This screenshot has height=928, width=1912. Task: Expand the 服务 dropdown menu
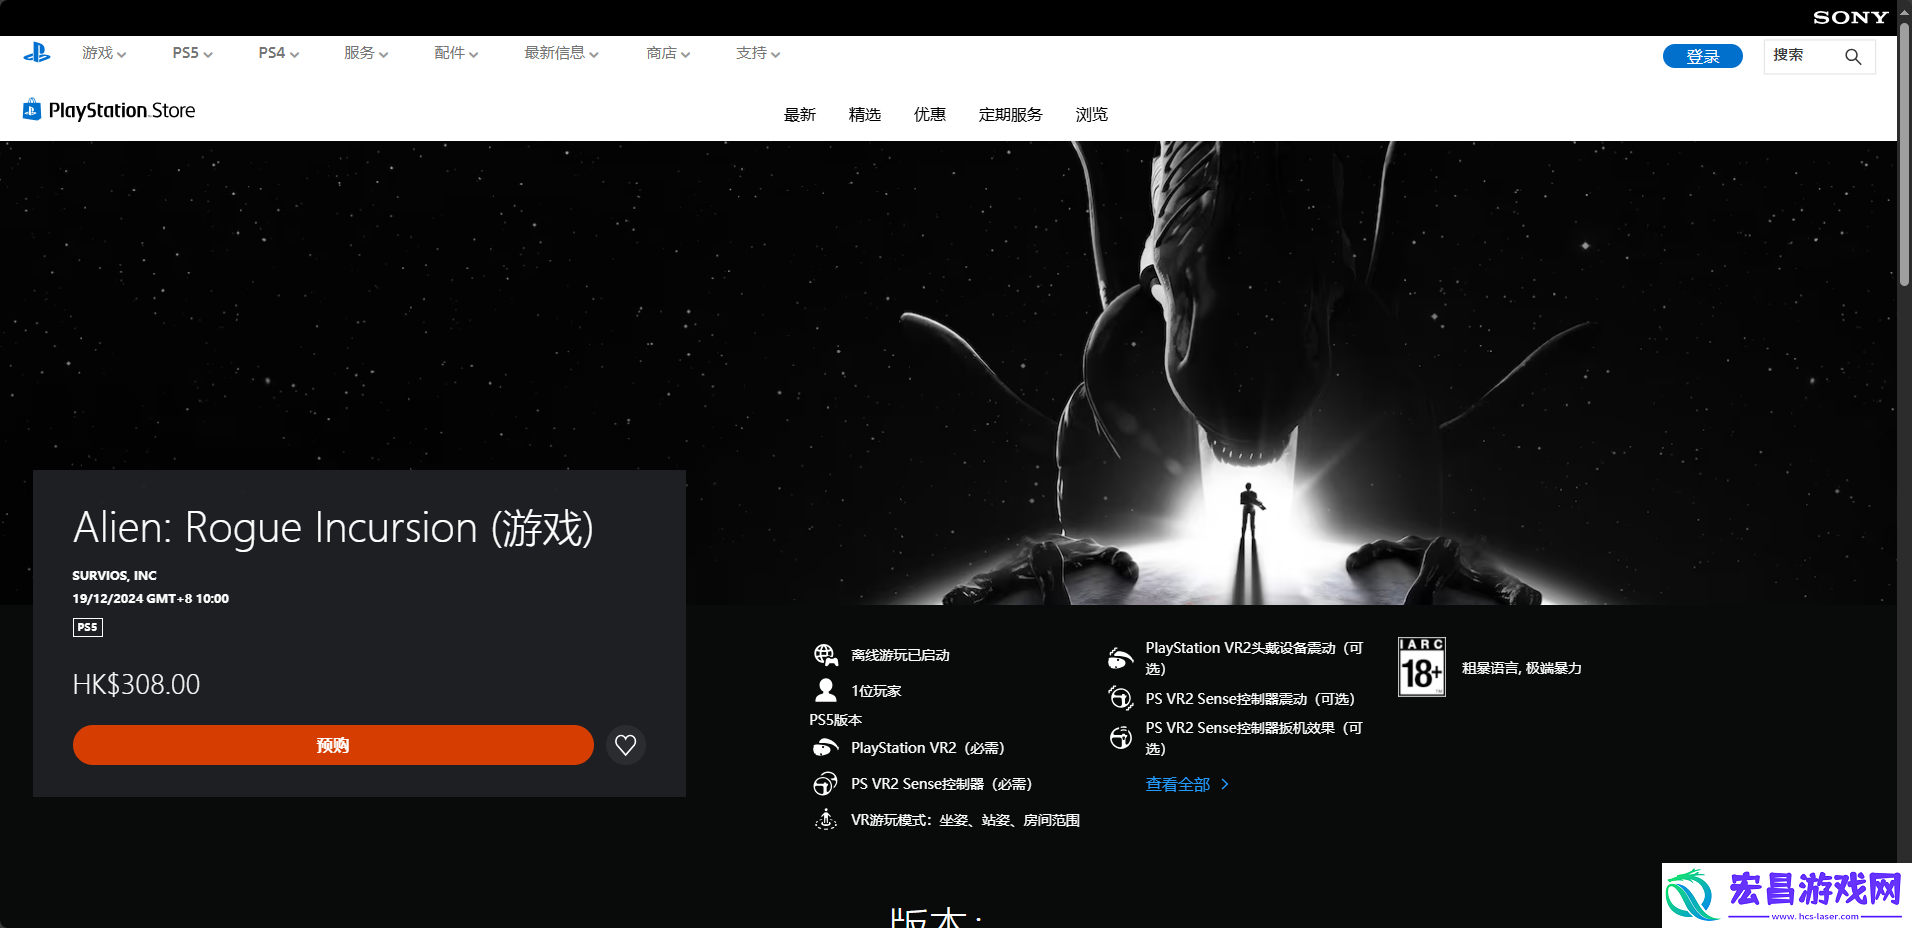[x=366, y=53]
